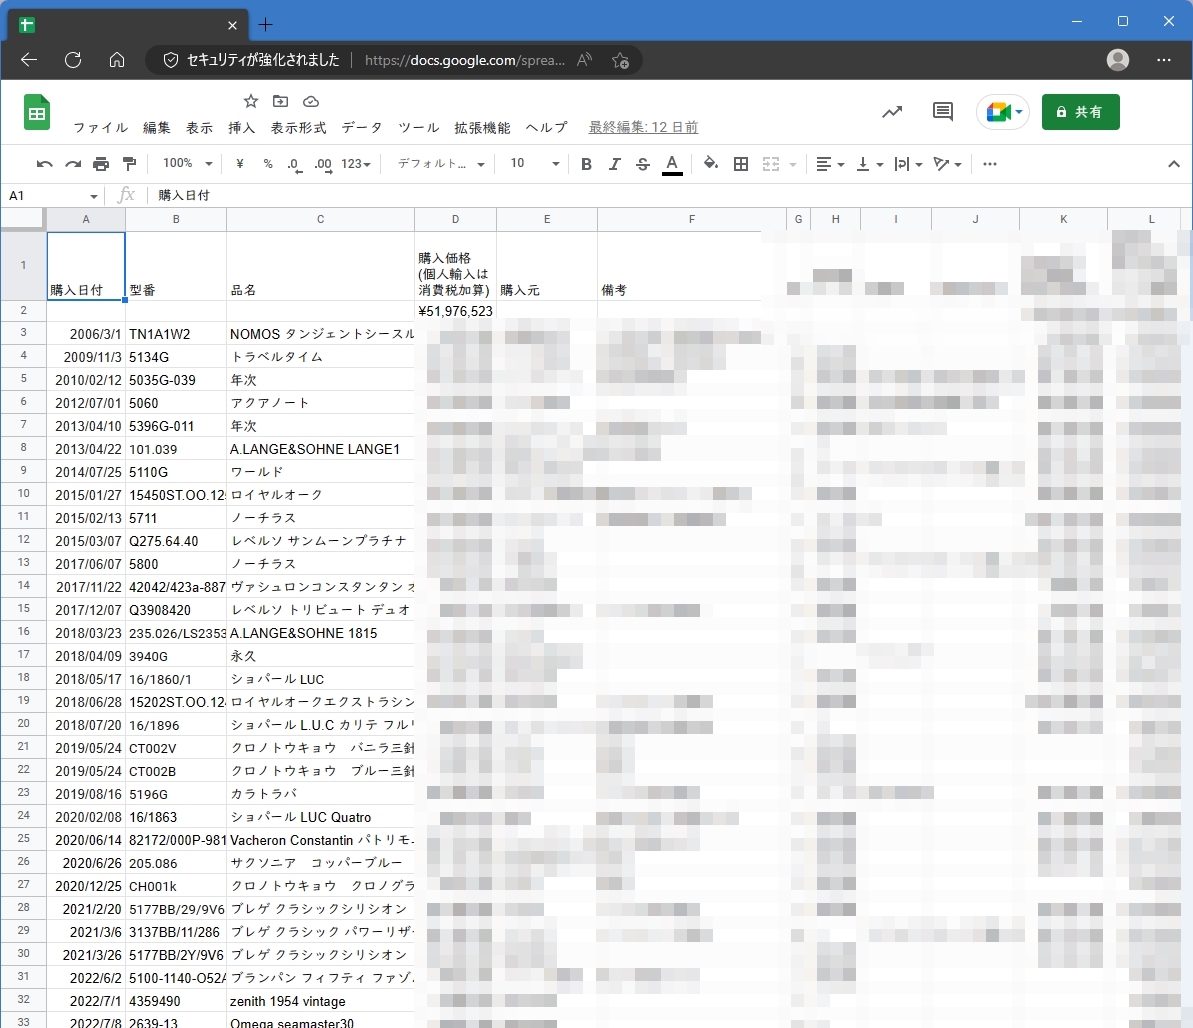Open the font family dropdown

[x=441, y=164]
